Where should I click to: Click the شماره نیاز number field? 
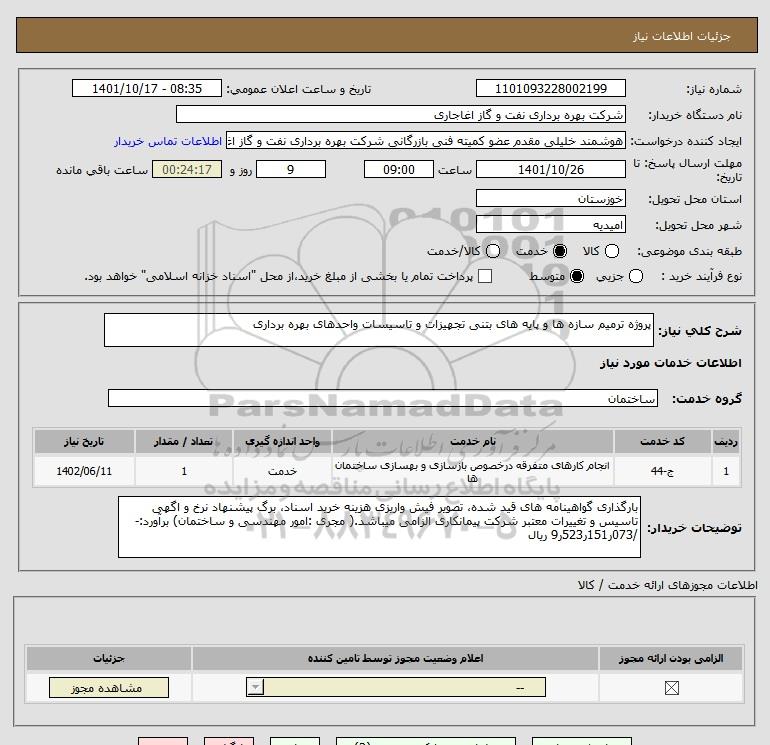(550, 88)
